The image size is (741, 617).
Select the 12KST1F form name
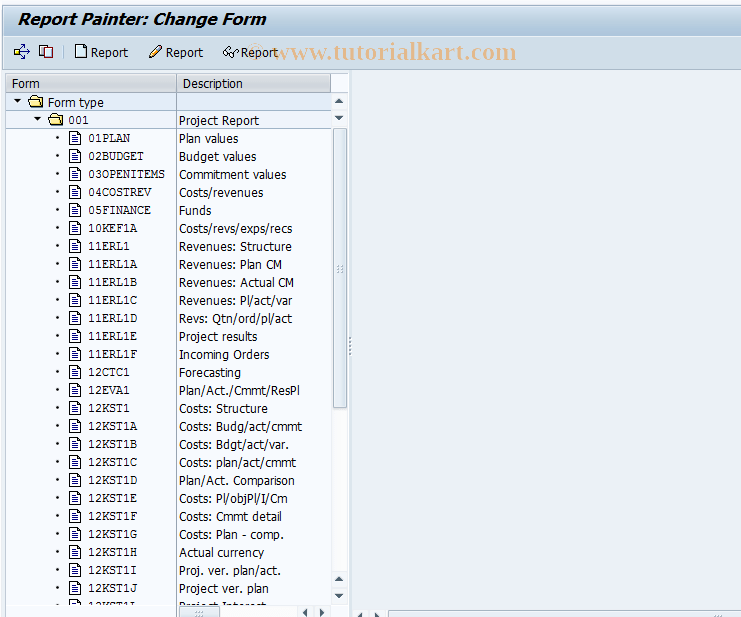pos(112,516)
